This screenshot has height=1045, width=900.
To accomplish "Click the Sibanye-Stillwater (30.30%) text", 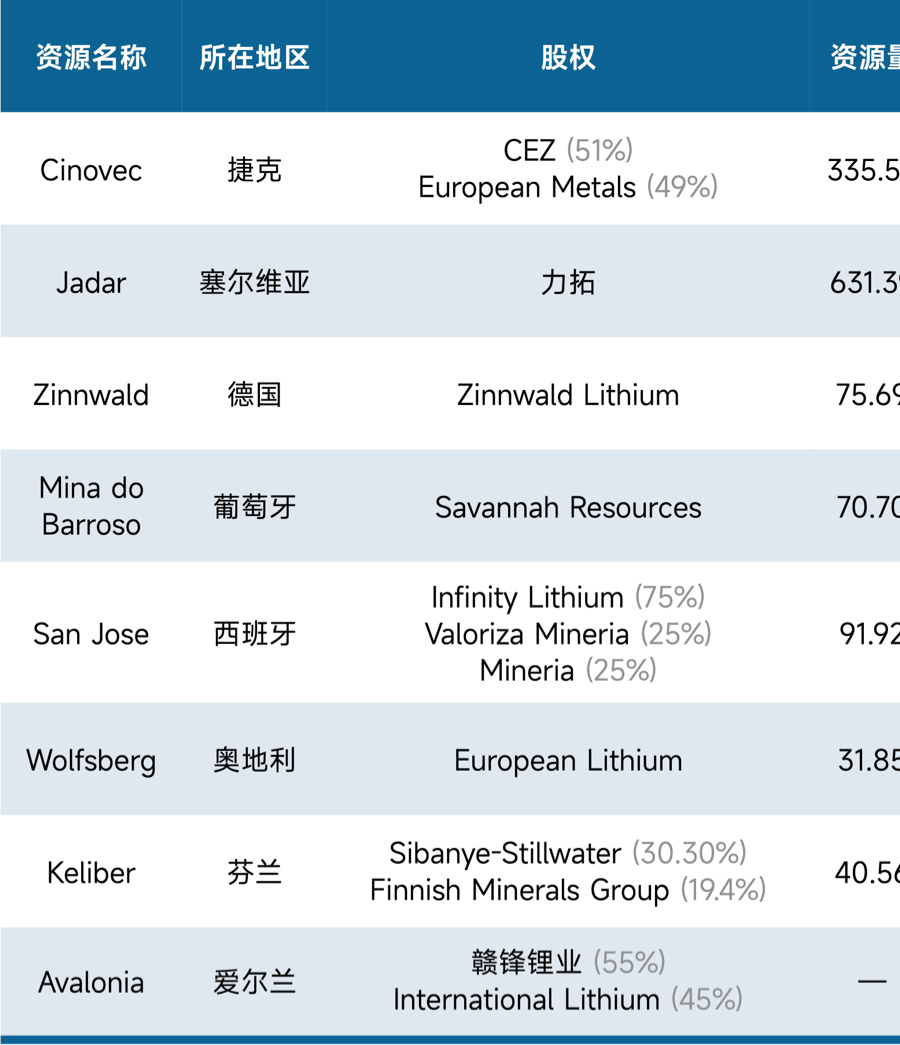I will click(x=568, y=854).
